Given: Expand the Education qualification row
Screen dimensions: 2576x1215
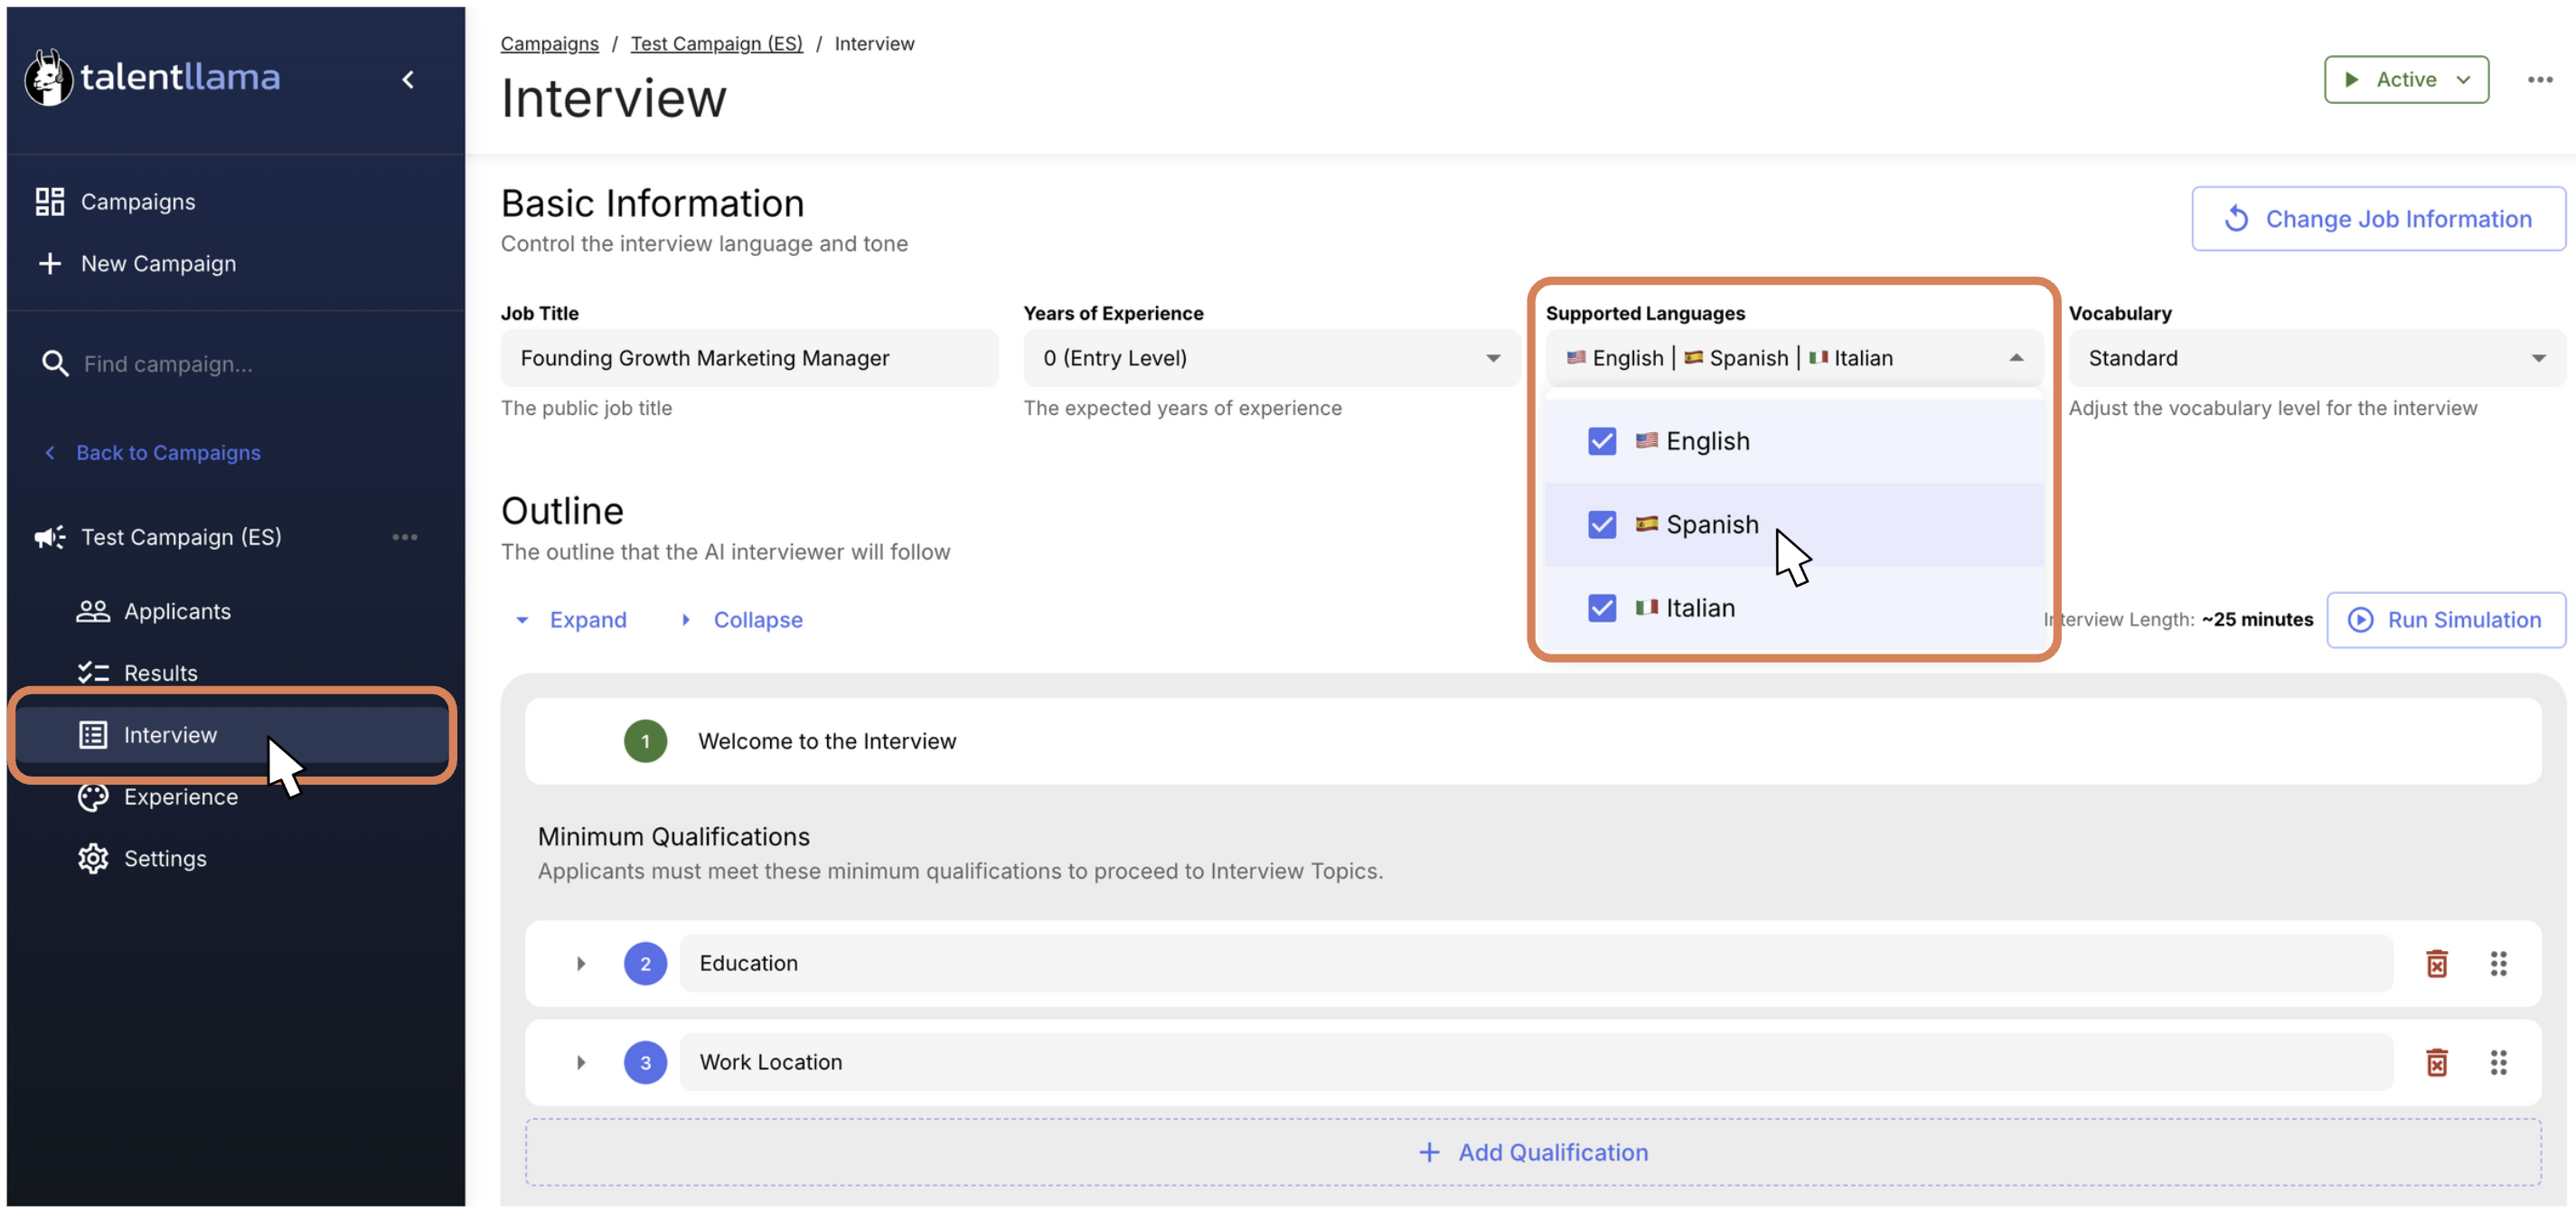Looking at the screenshot, I should (x=580, y=964).
